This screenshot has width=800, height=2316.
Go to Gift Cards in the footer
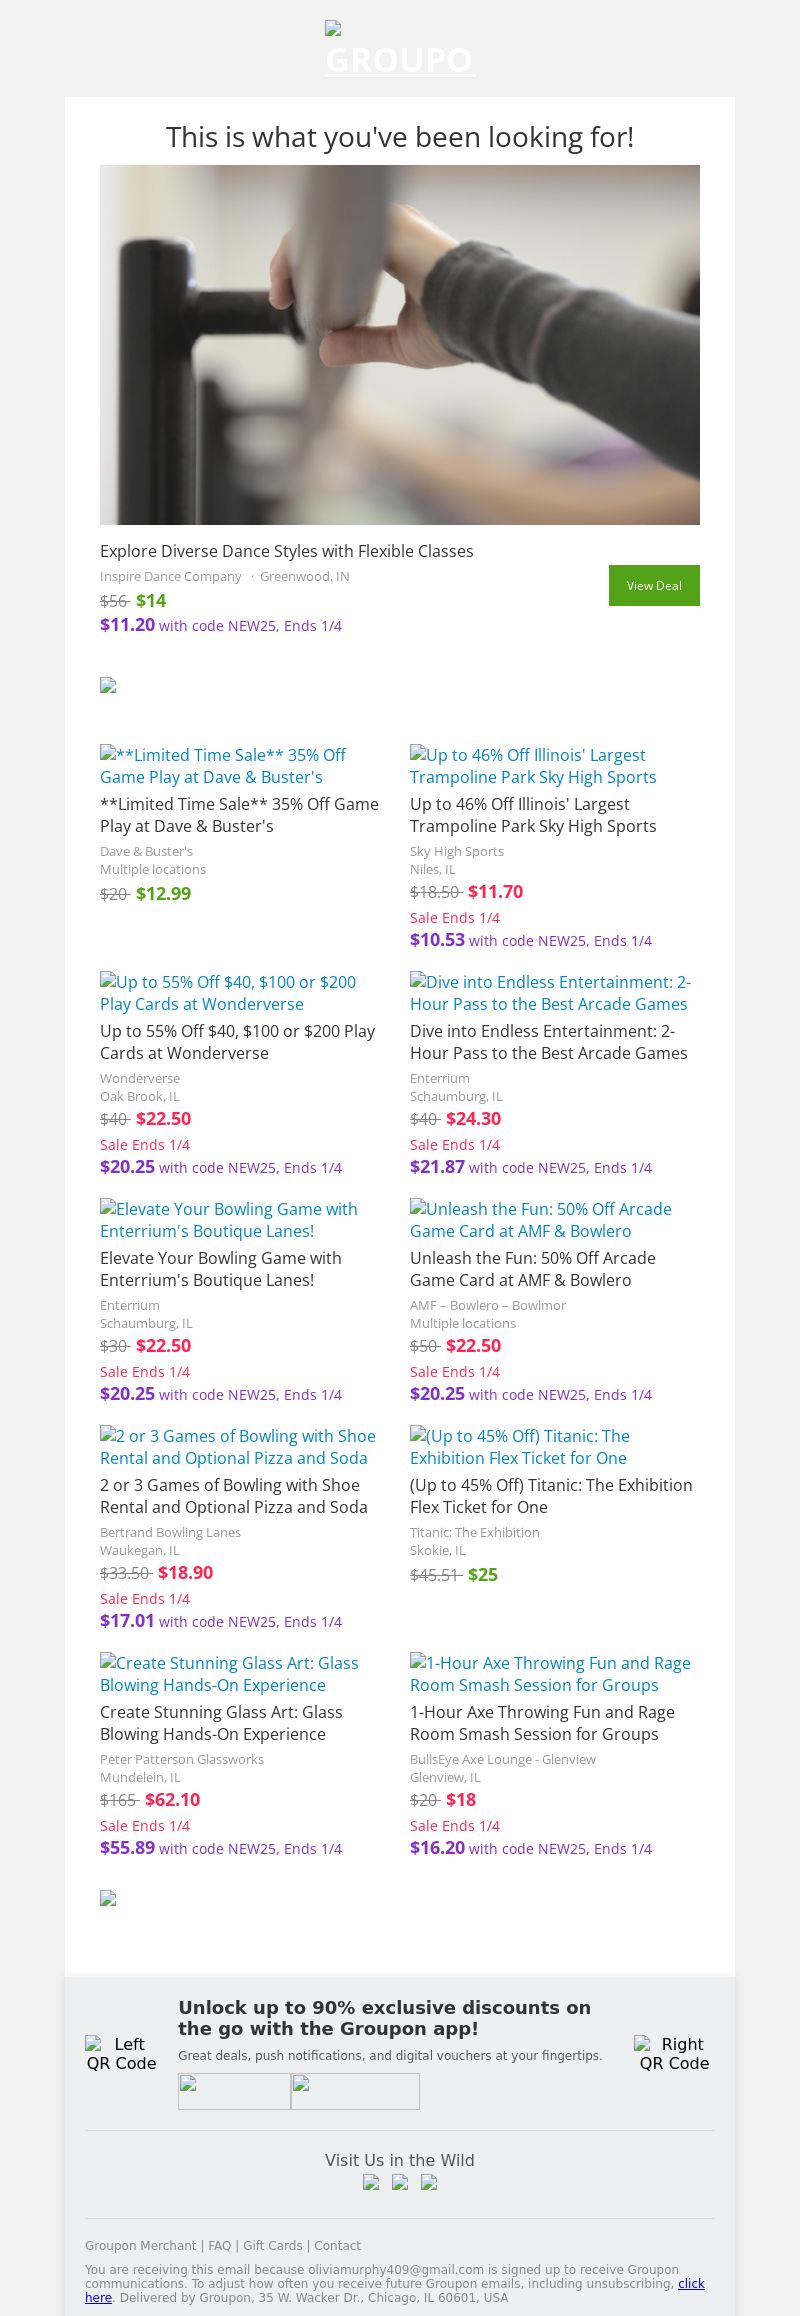[x=273, y=2245]
